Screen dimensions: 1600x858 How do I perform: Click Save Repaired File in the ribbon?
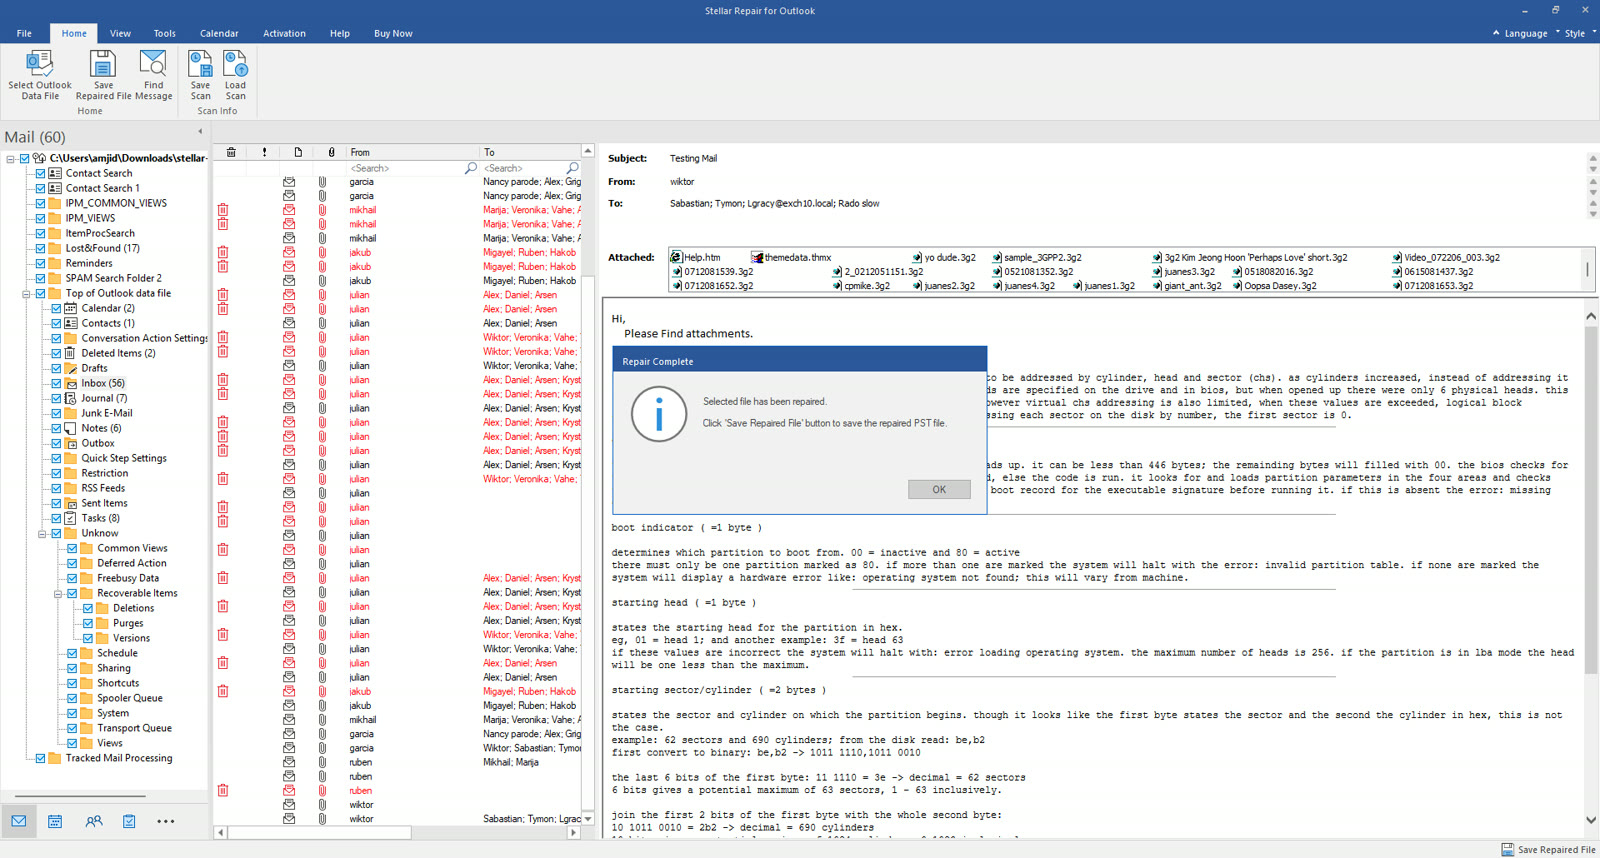[x=103, y=76]
